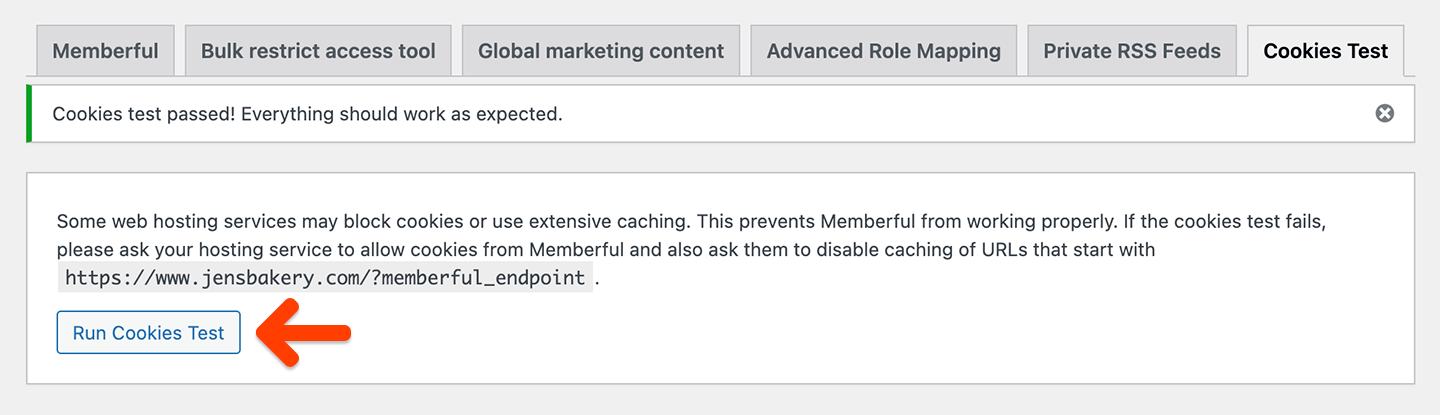Click the "Some web hosting services" first line
This screenshot has height=415, width=1440.
coord(400,221)
